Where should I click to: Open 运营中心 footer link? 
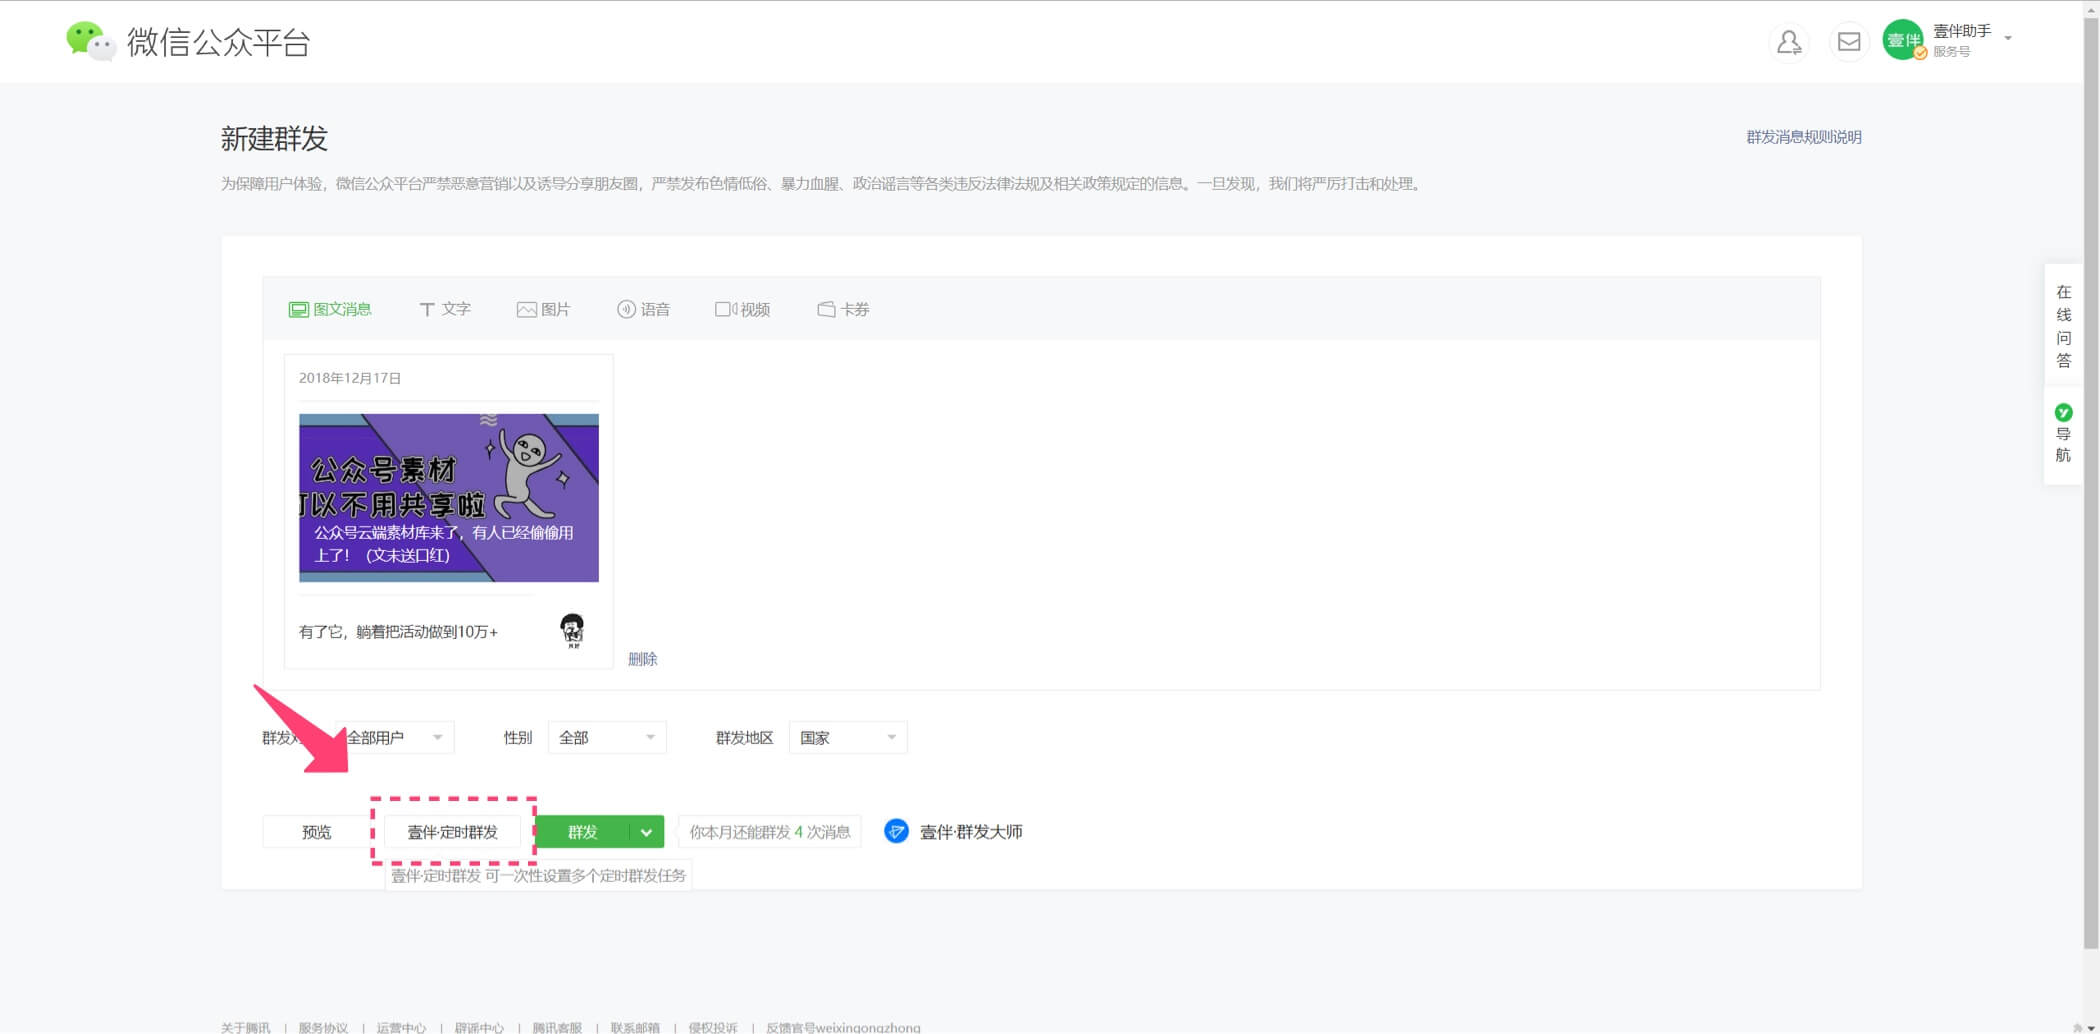pyautogui.click(x=401, y=1027)
